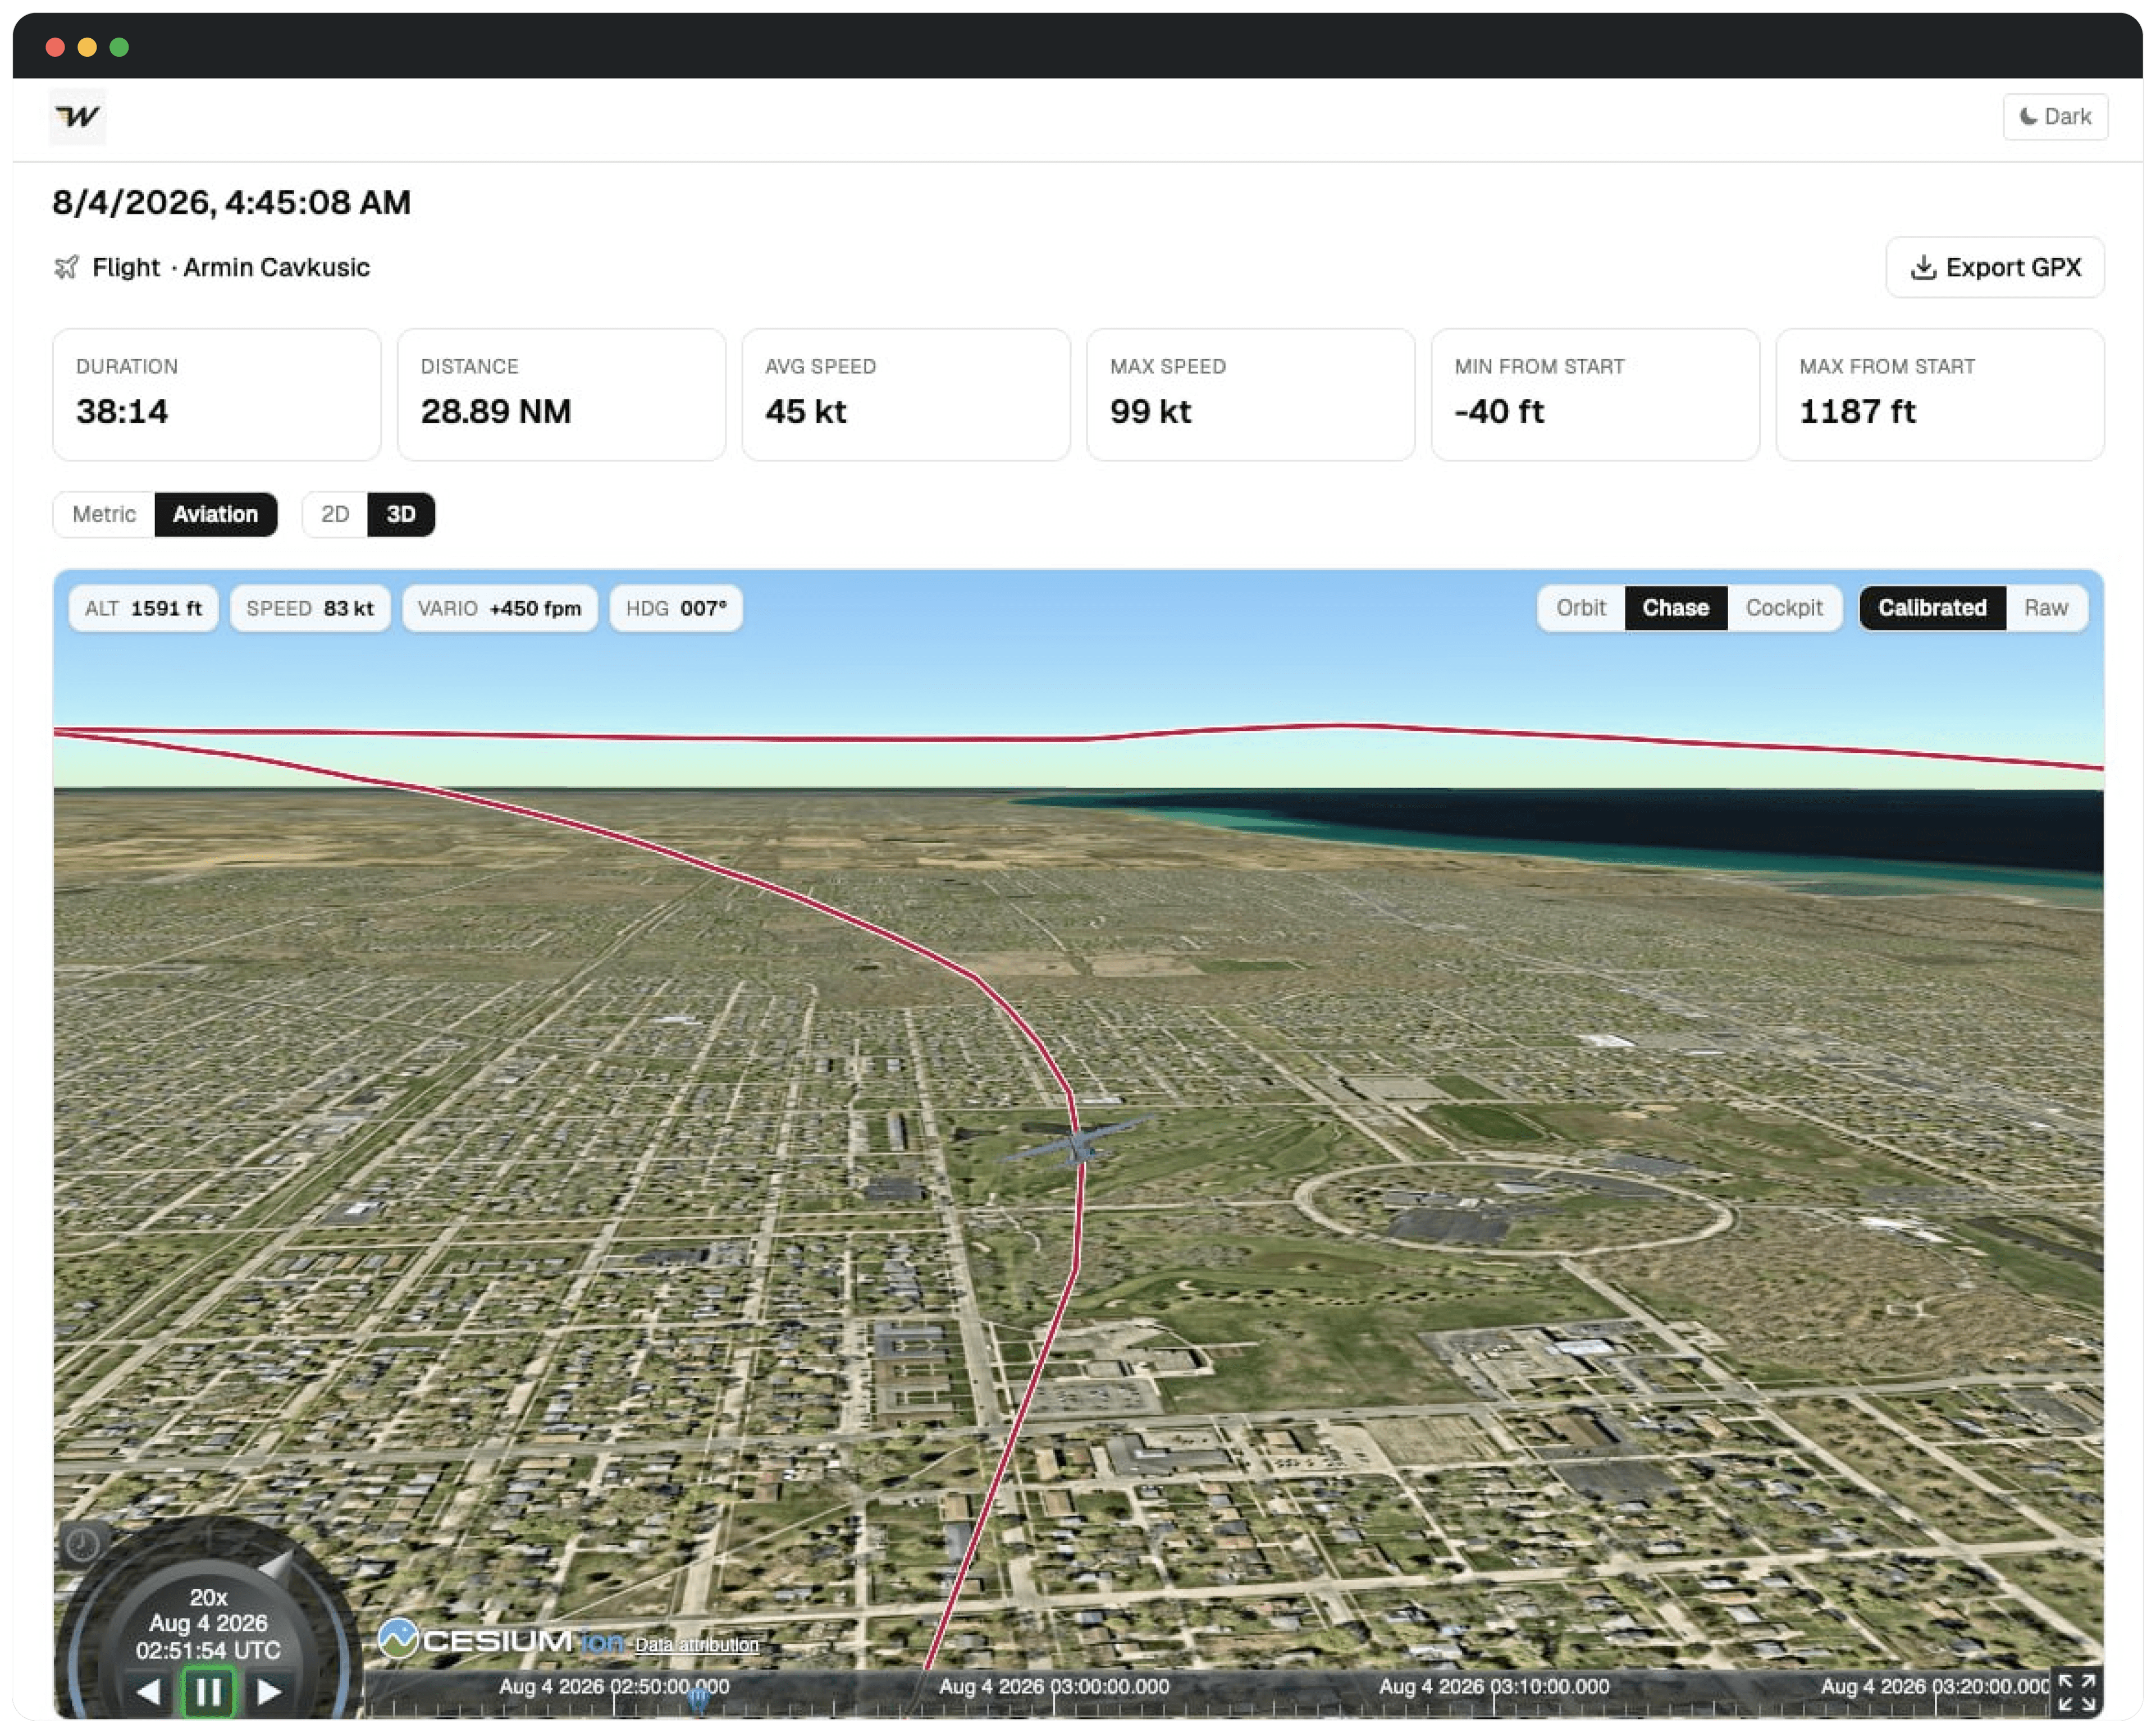The image size is (2156, 1733).
Task: Toggle fullscreen map view
Action: tap(2076, 1692)
